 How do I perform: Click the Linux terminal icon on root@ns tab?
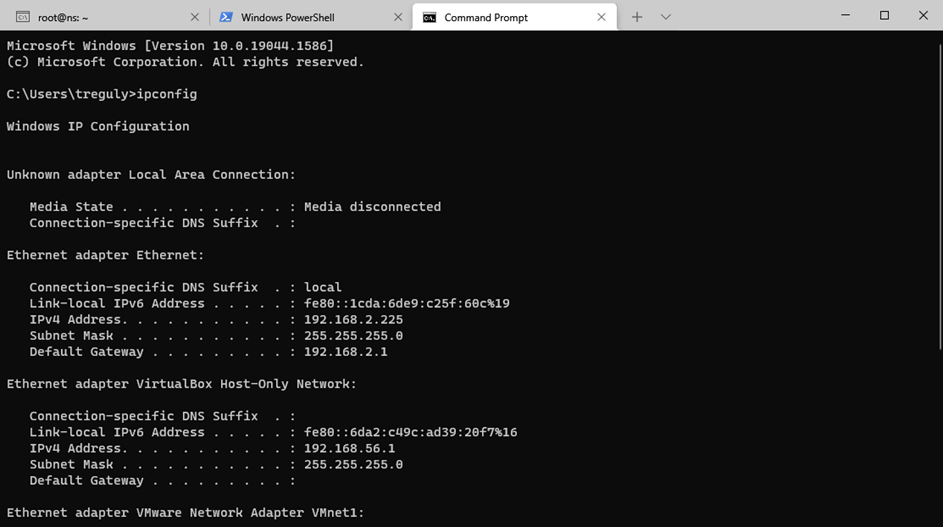pyautogui.click(x=22, y=17)
